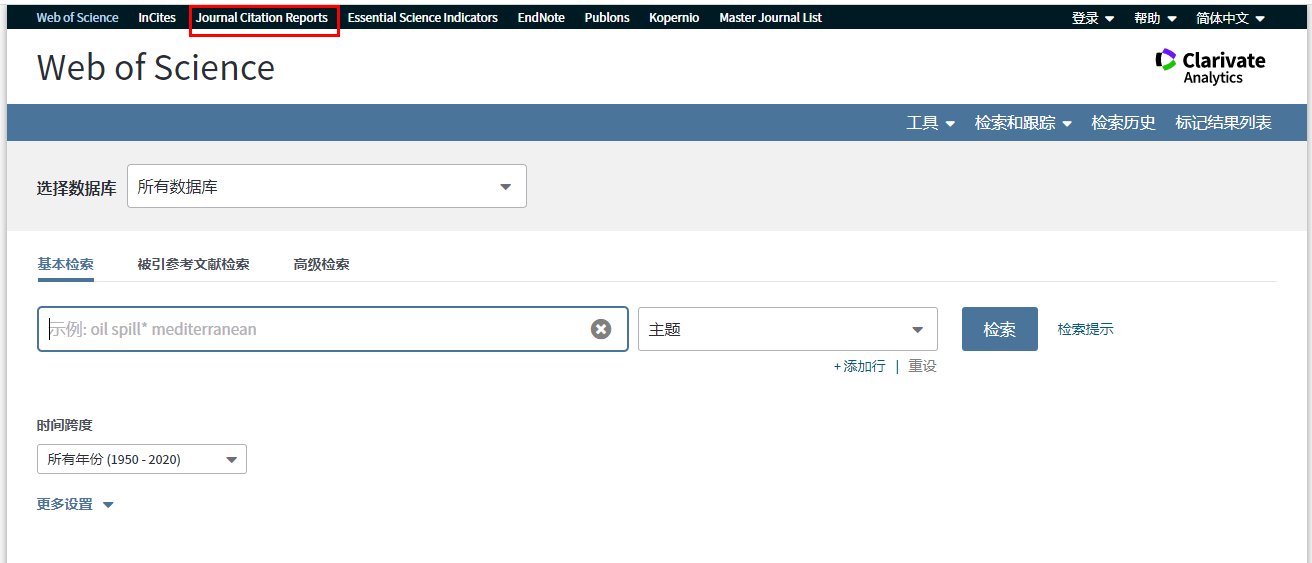This screenshot has width=1312, height=563.
Task: Open the 检索和跟踪 menu
Action: click(1023, 123)
